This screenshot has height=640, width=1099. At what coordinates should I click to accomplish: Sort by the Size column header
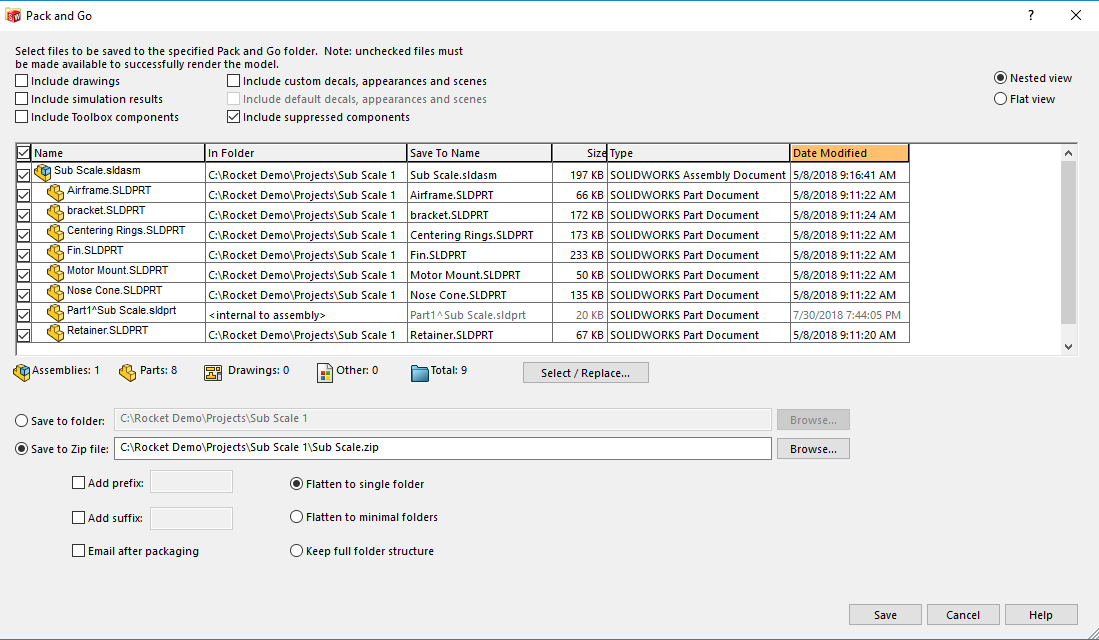coord(580,153)
